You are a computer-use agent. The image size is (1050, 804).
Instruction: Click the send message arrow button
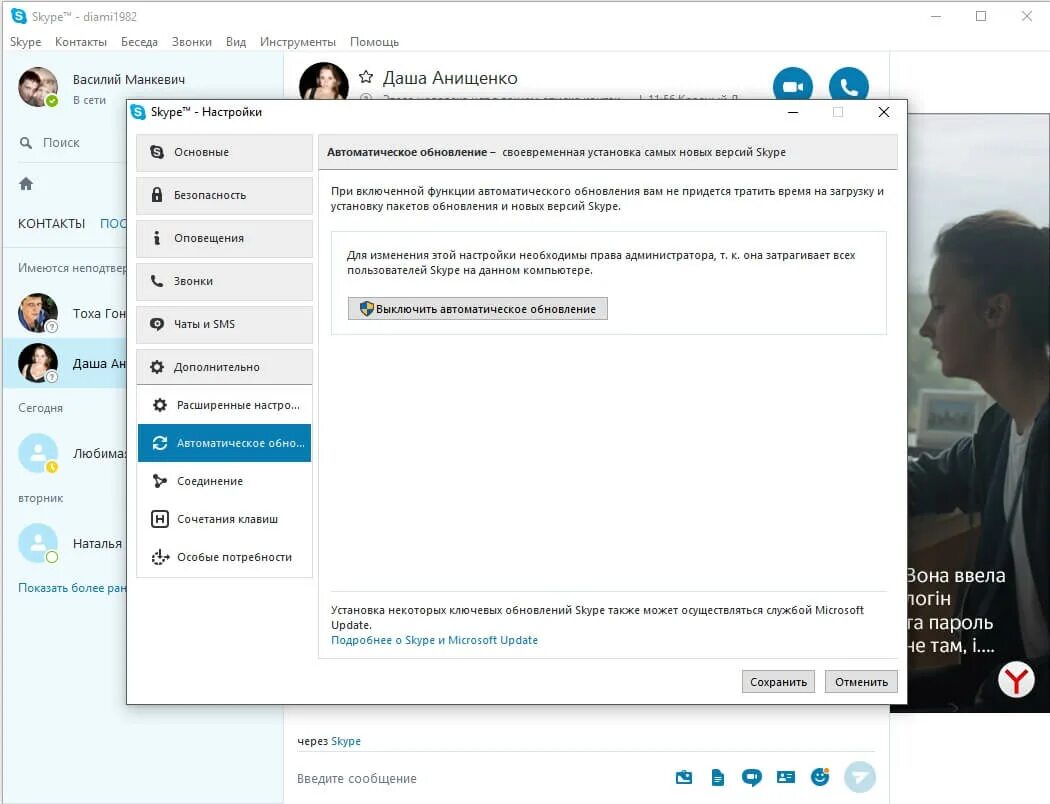pyautogui.click(x=859, y=777)
